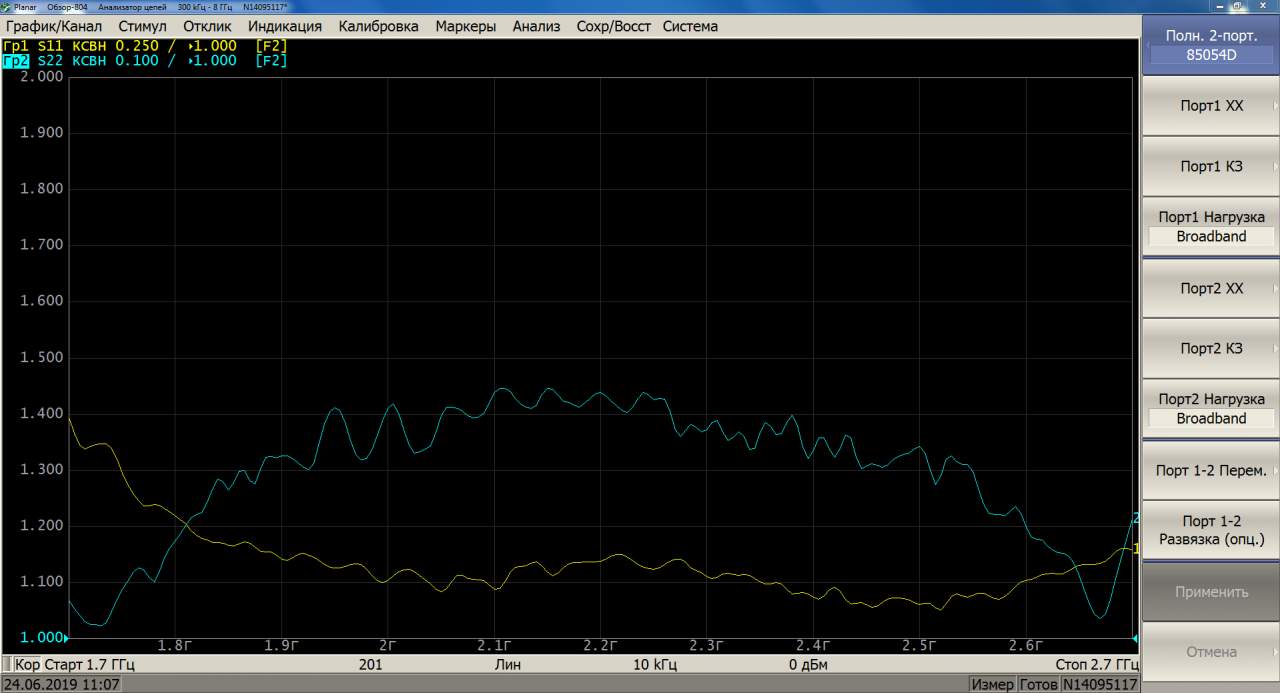Click the Старт 1.7 ГГц start frequency
This screenshot has width=1280, height=693.
coord(89,664)
